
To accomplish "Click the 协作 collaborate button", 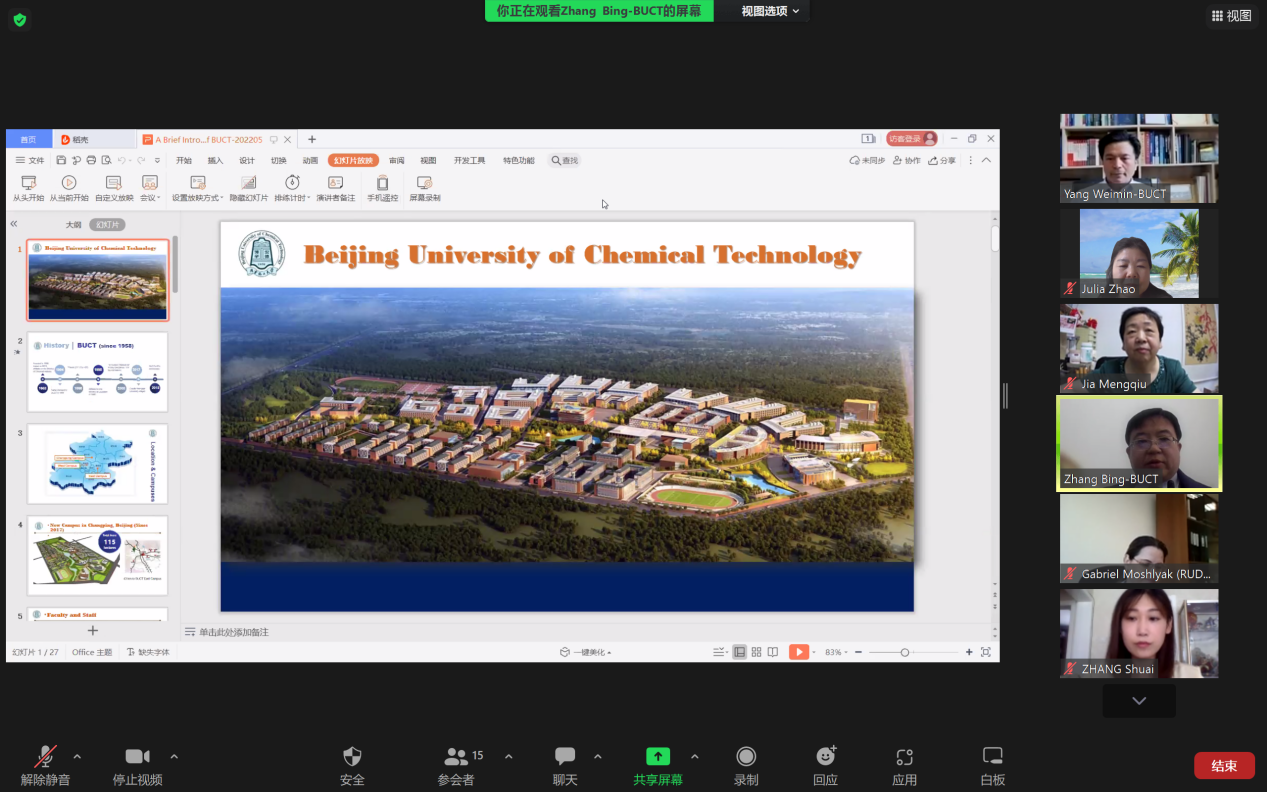I will pyautogui.click(x=907, y=160).
